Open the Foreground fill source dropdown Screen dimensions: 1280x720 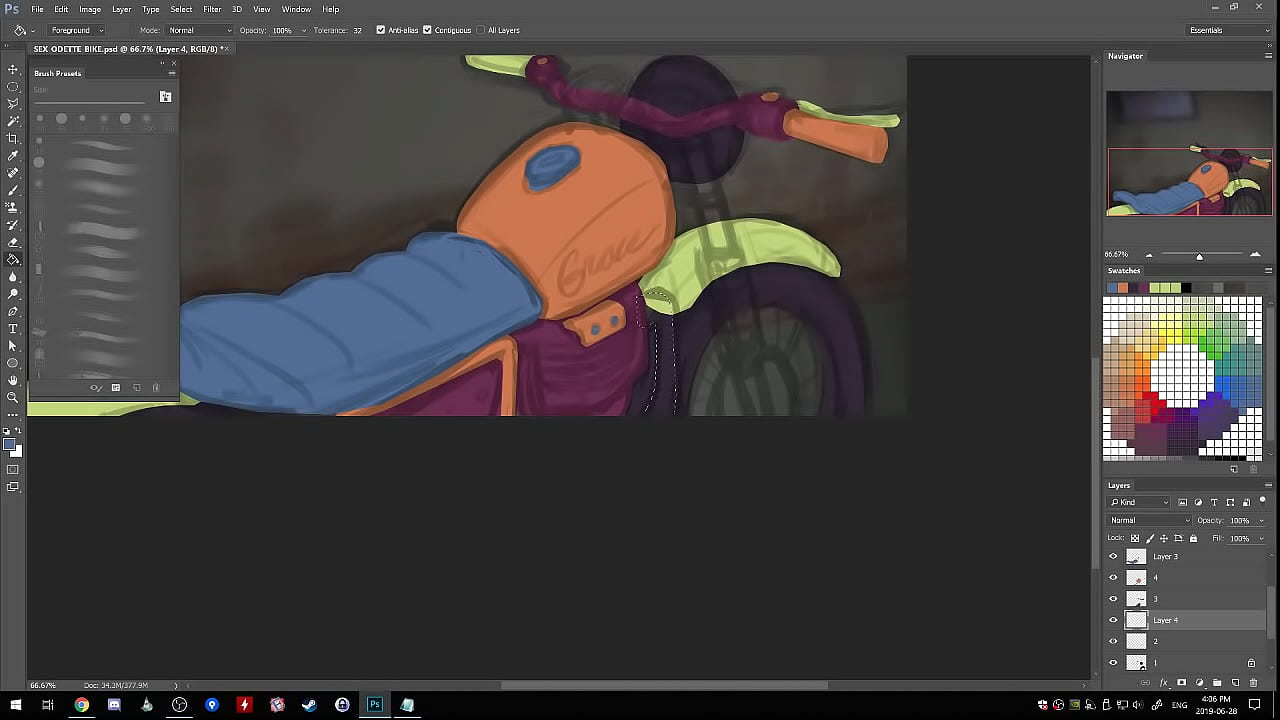[77, 30]
